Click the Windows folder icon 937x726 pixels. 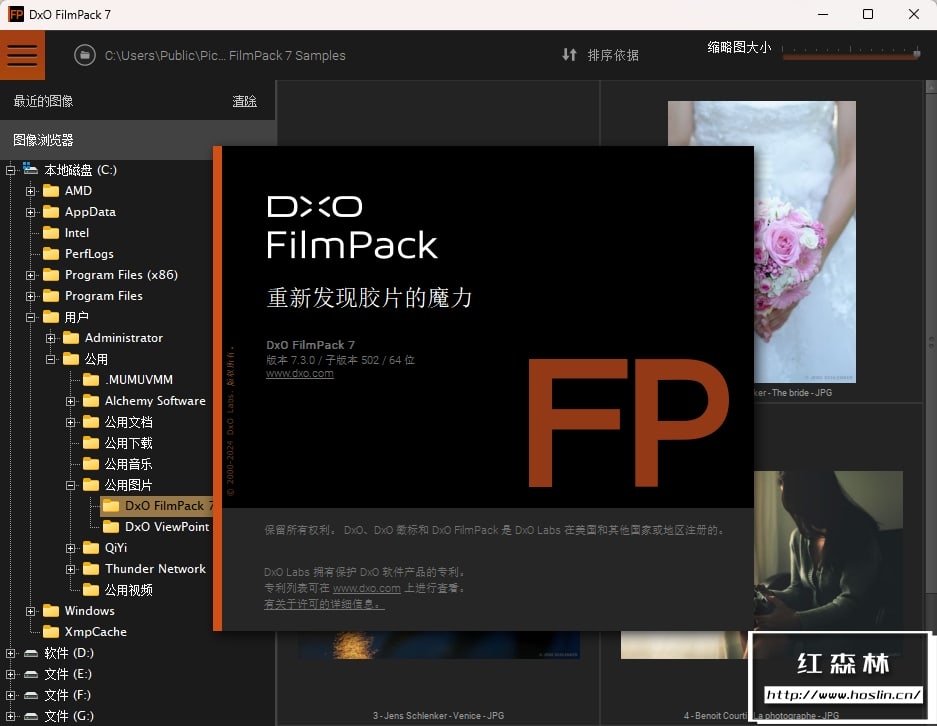[51, 611]
